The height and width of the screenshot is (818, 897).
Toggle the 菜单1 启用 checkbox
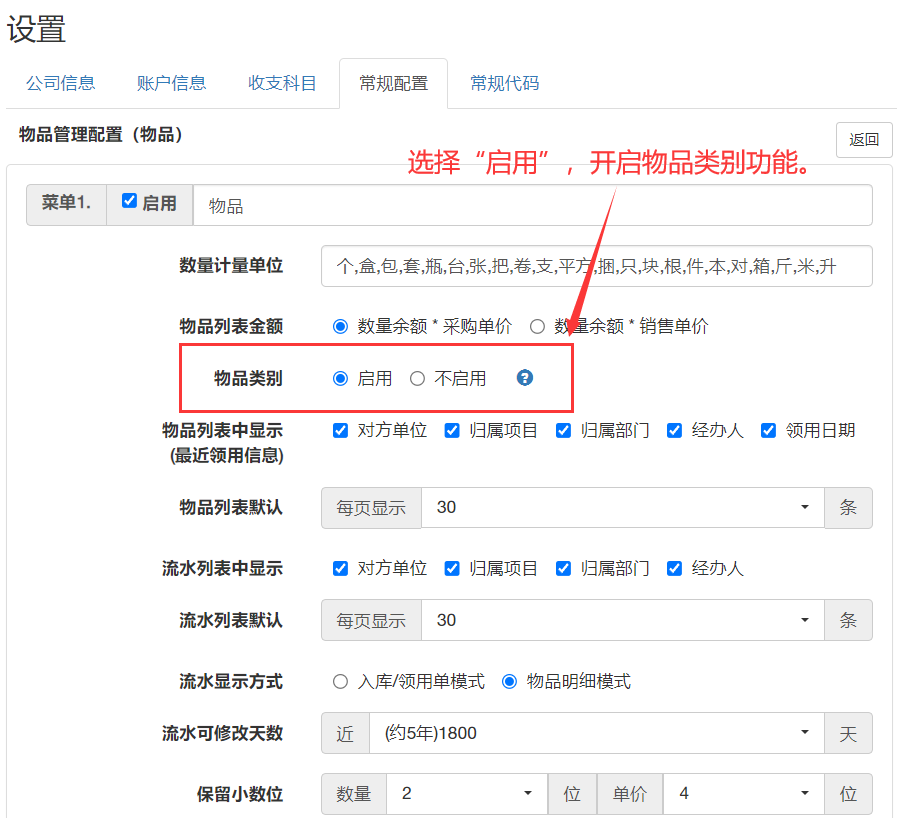(x=129, y=201)
